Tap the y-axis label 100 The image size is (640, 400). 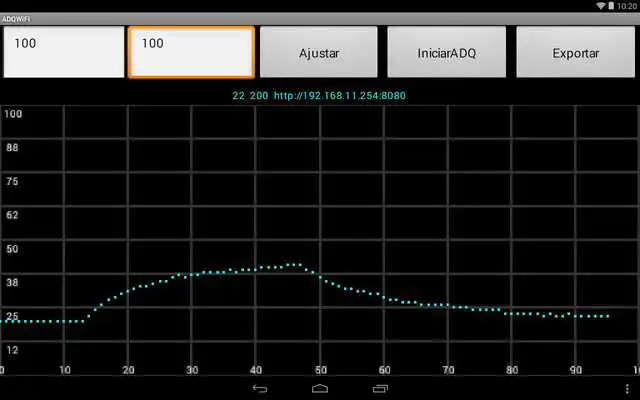[x=13, y=114]
